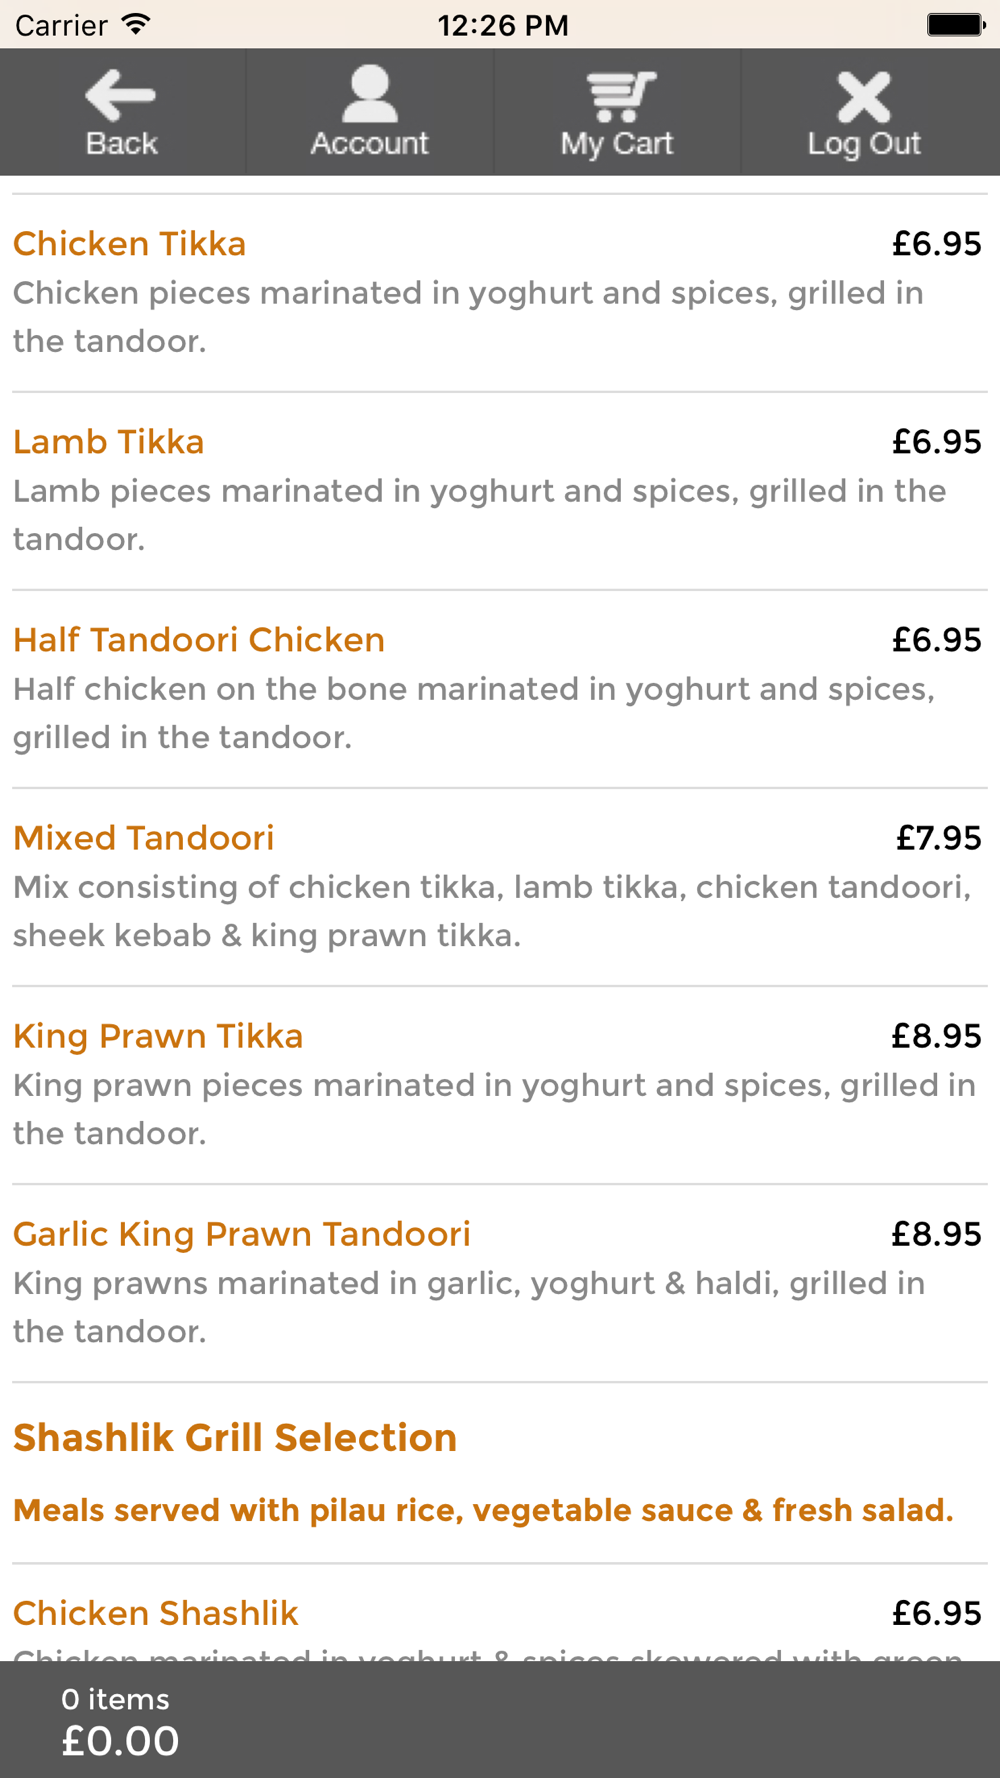1000x1778 pixels.
Task: Open the My Cart shopping cart icon
Action: 620,96
